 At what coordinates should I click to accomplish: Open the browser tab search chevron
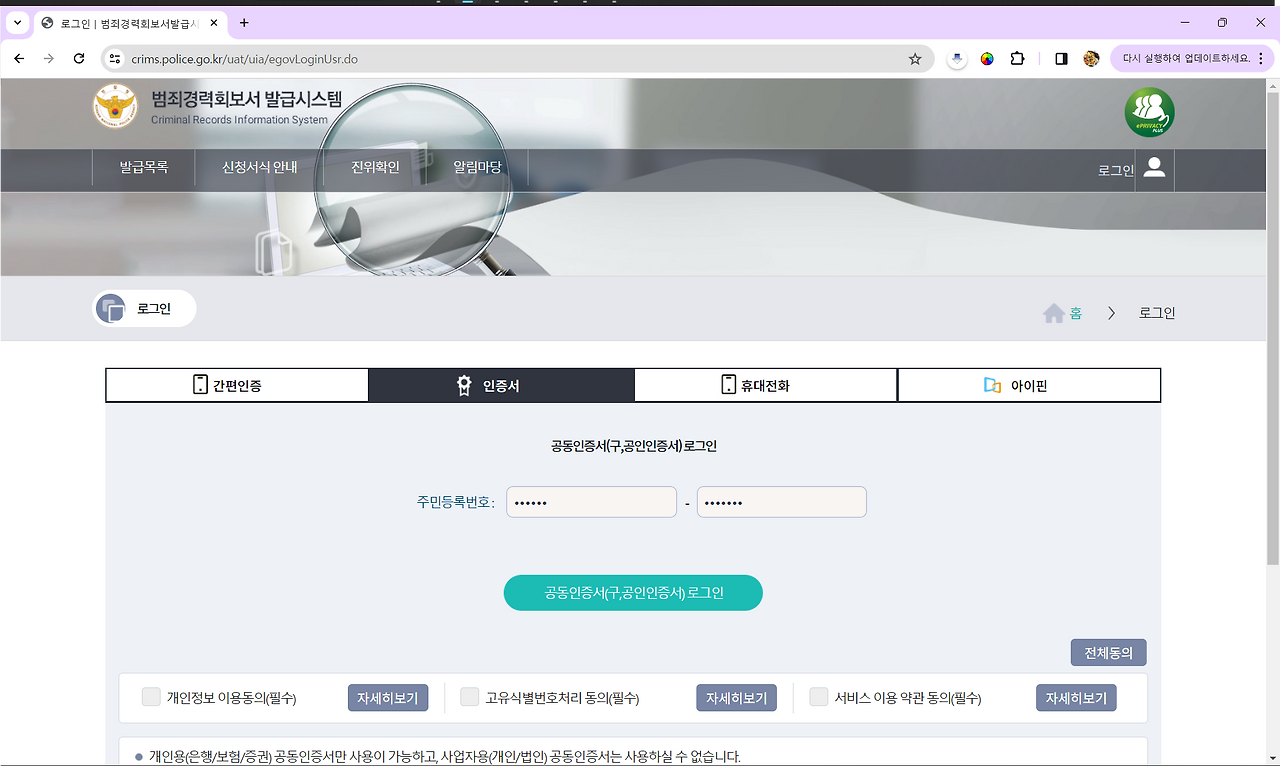(16, 22)
